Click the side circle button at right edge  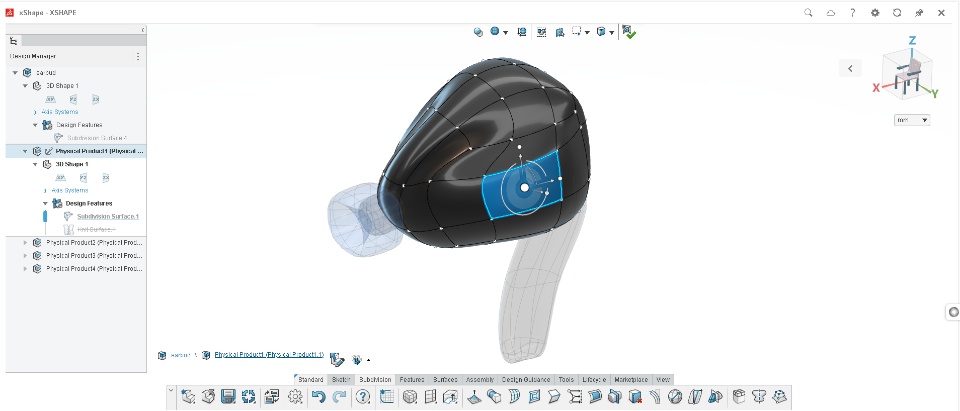point(953,312)
